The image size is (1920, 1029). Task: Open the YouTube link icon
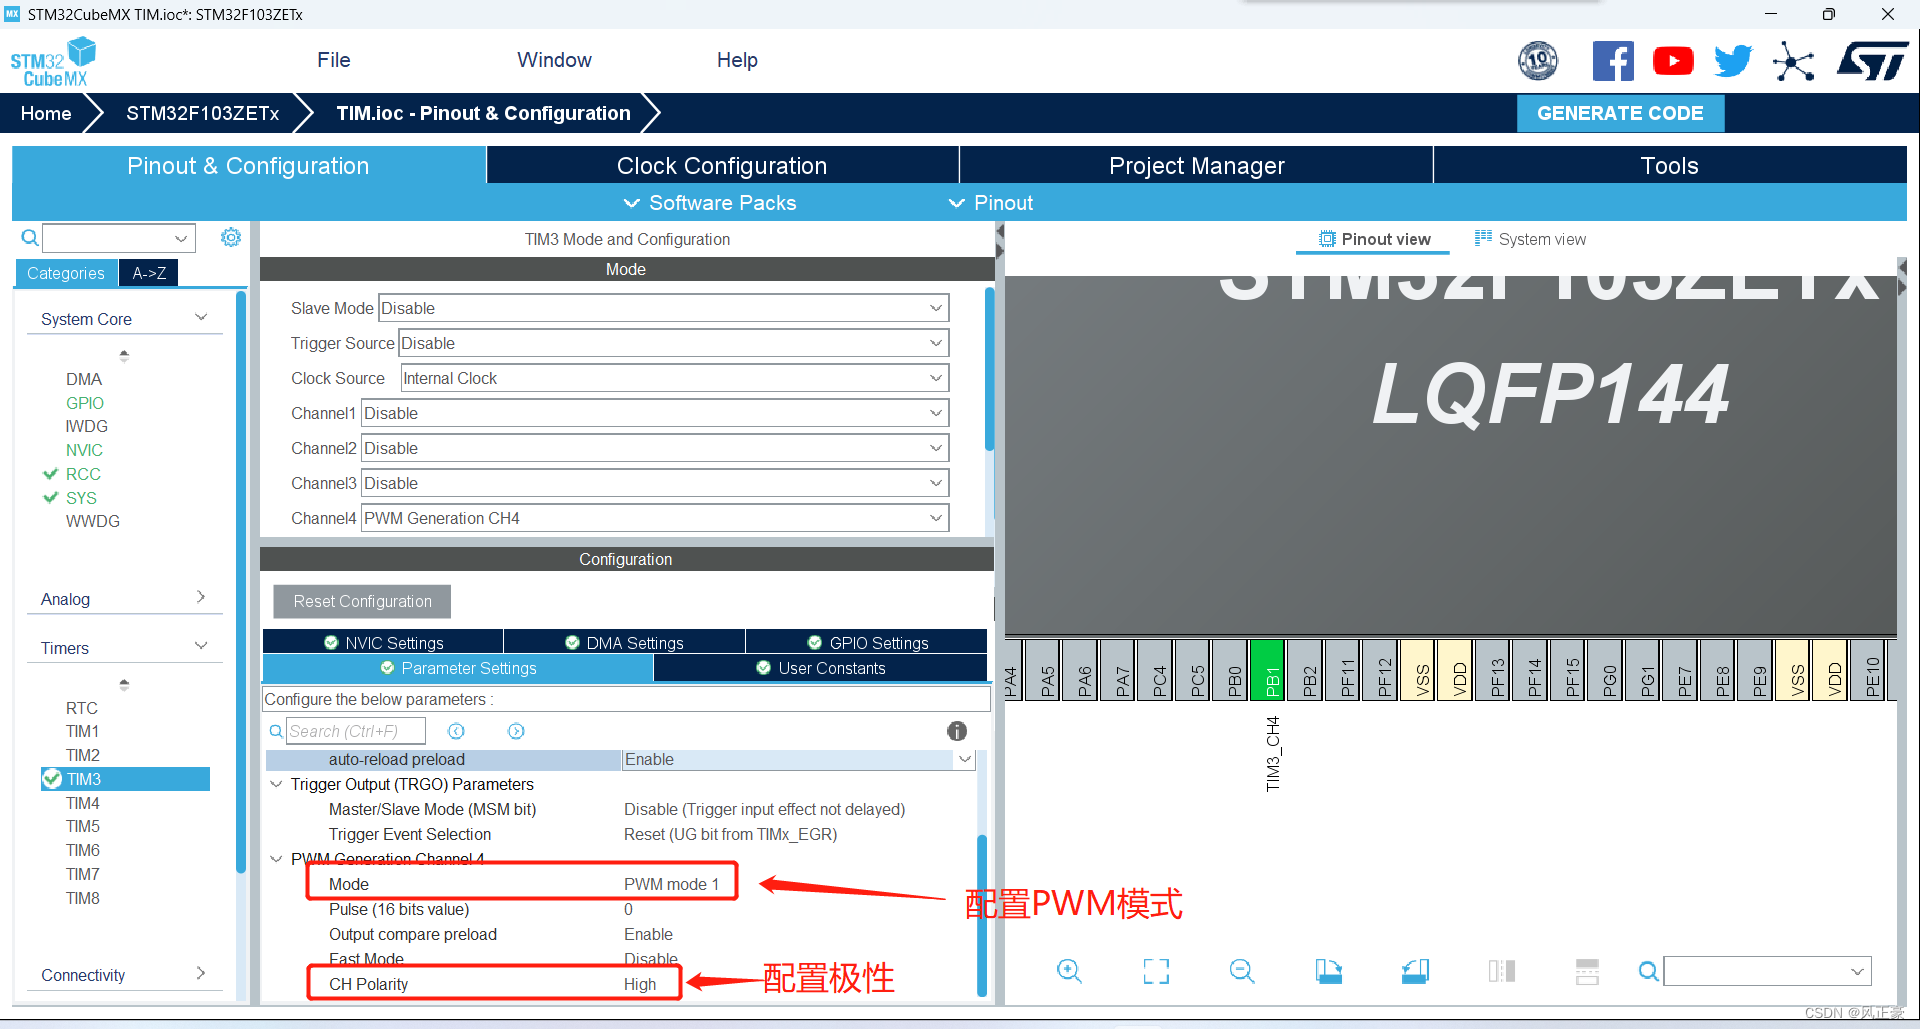1673,62
